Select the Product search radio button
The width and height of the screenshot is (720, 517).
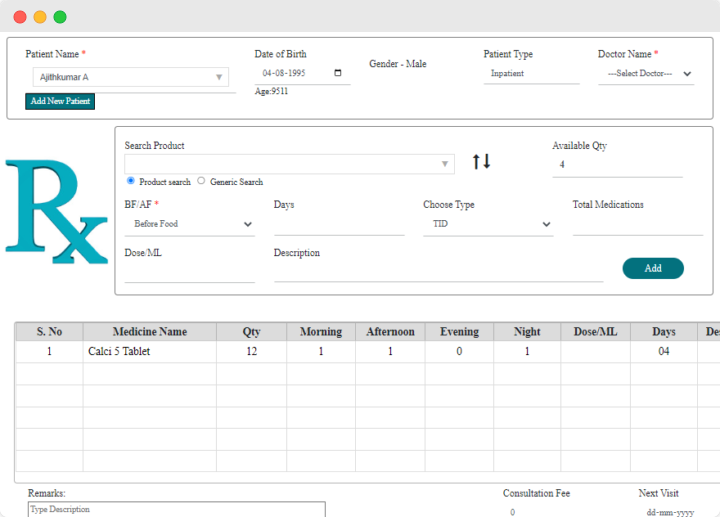pos(131,181)
